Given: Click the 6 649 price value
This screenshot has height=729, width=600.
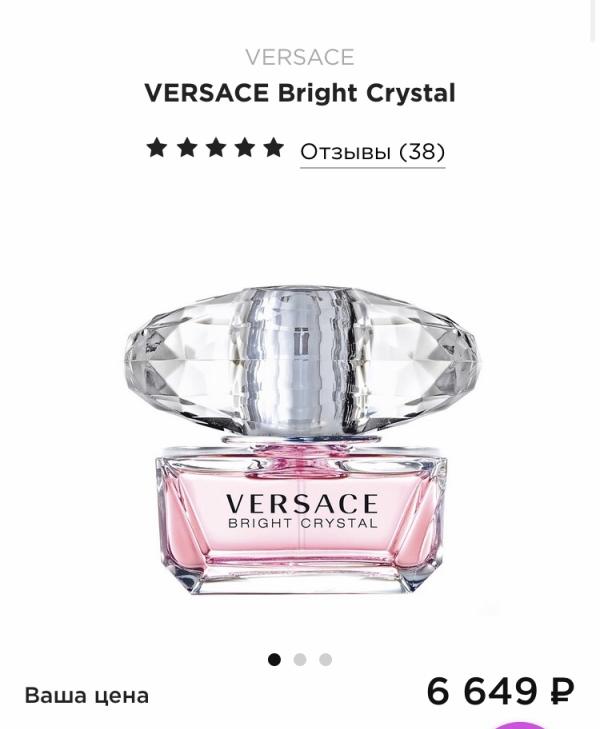Looking at the screenshot, I should tap(482, 691).
